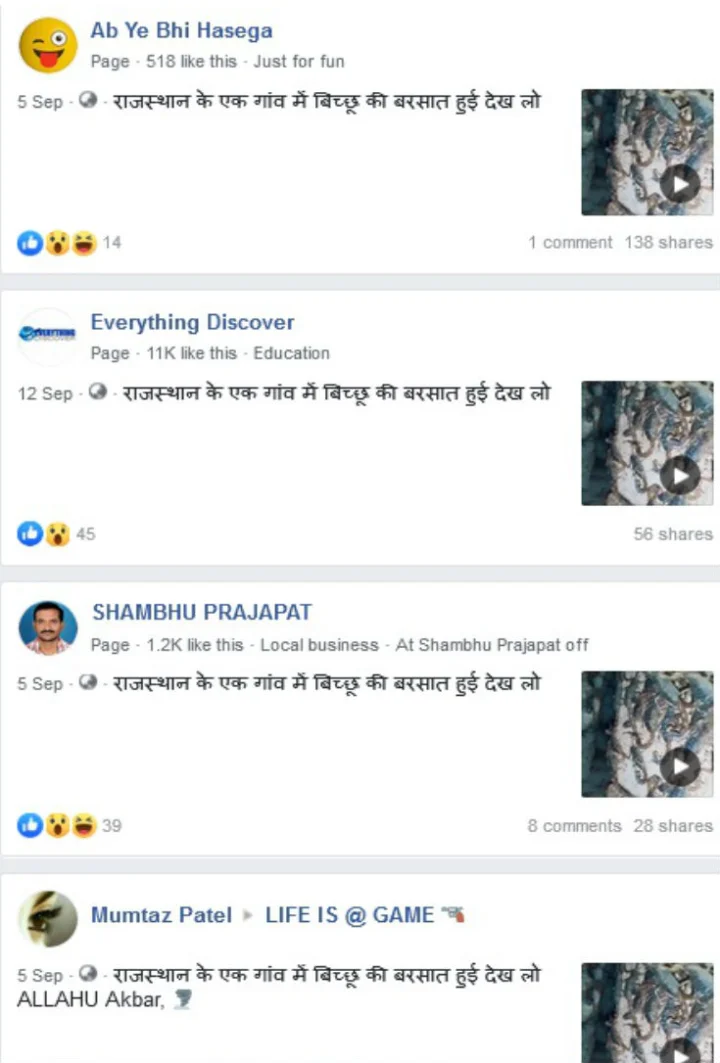Open the Ab Ye Bhi Hasega page link
Viewport: 720px width, 1063px height.
[x=182, y=31]
